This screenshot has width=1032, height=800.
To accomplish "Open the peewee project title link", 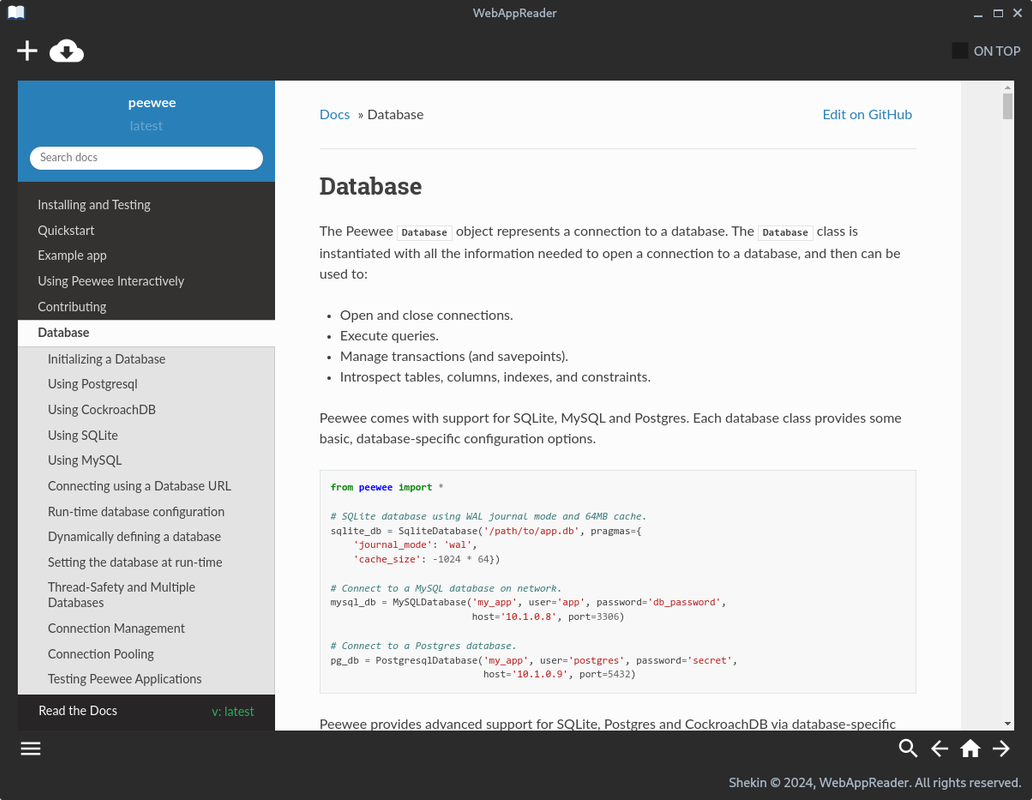I will click(152, 103).
